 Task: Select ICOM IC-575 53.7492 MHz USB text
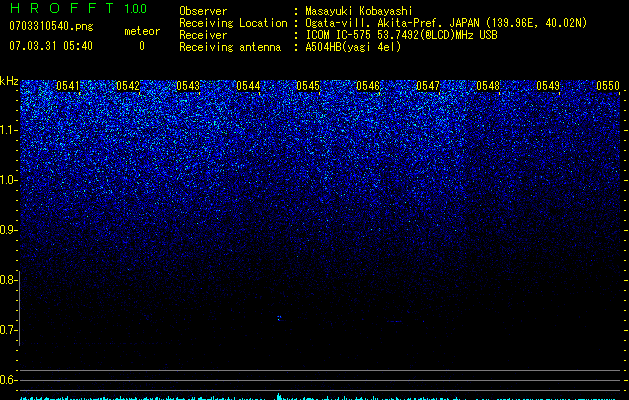tap(401, 35)
